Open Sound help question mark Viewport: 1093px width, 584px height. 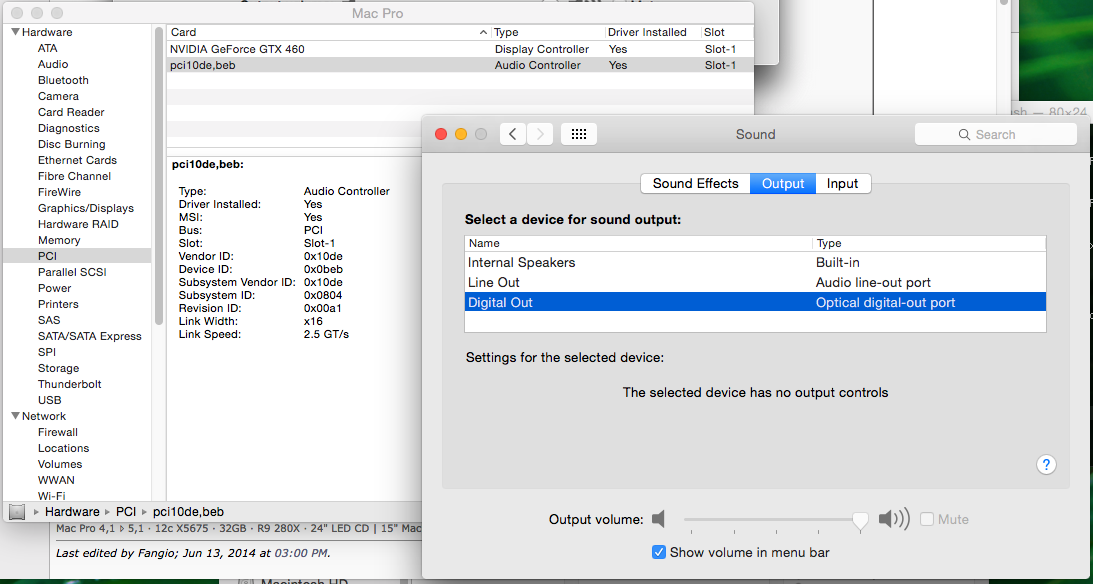[1046, 465]
